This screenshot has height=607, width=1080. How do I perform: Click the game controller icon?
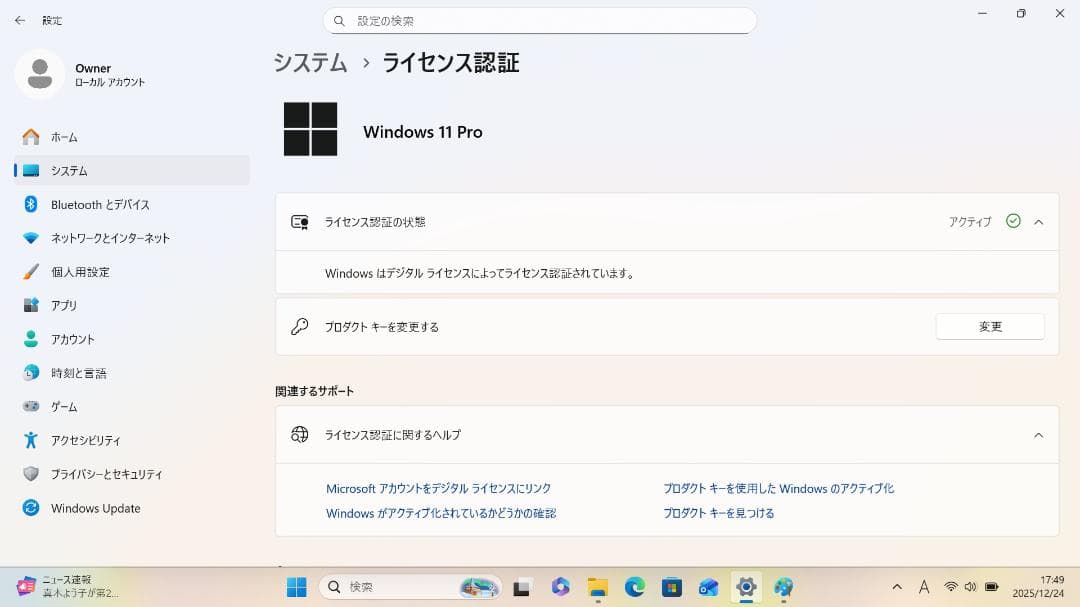click(x=31, y=407)
